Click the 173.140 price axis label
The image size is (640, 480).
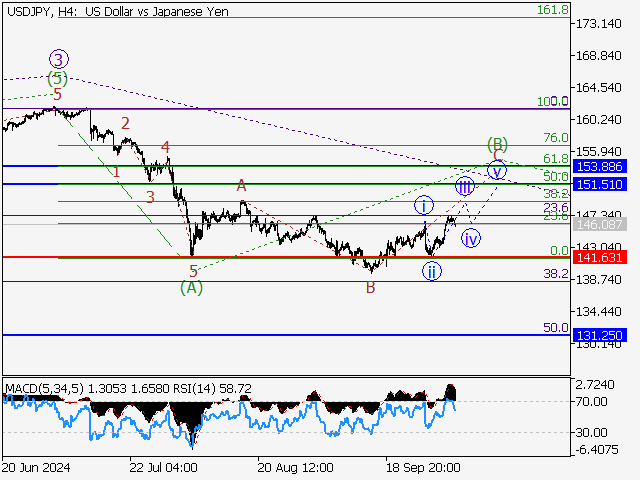pyautogui.click(x=598, y=24)
